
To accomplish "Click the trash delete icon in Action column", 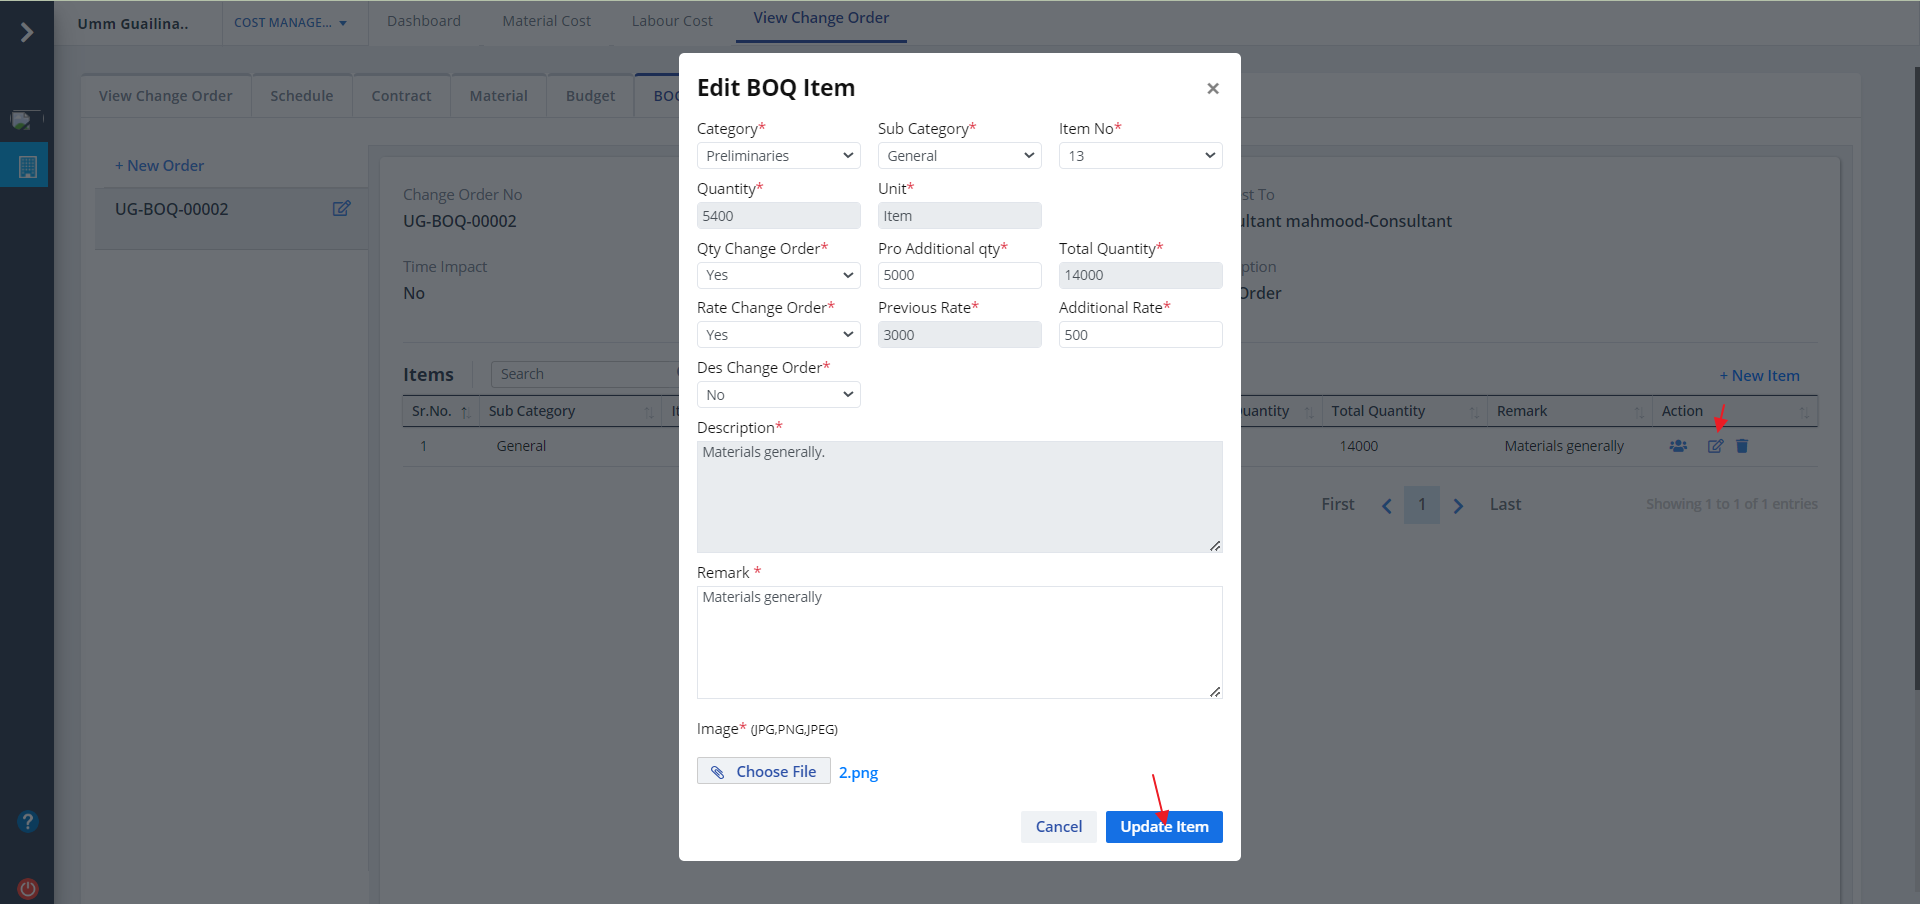I will click(1742, 446).
